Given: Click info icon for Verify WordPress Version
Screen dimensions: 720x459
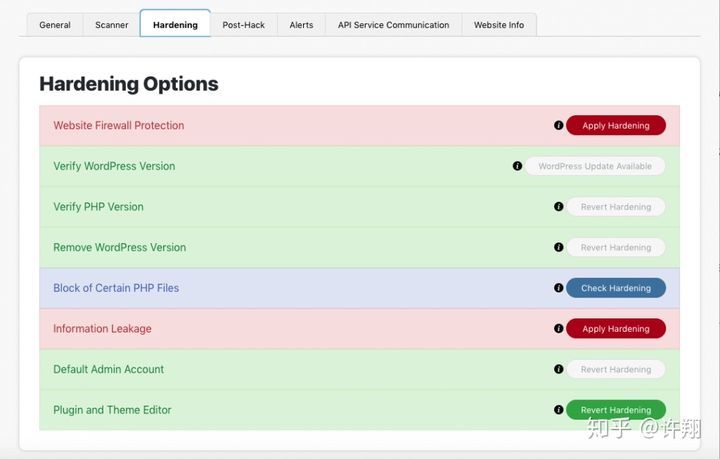Looking at the screenshot, I should pyautogui.click(x=517, y=166).
